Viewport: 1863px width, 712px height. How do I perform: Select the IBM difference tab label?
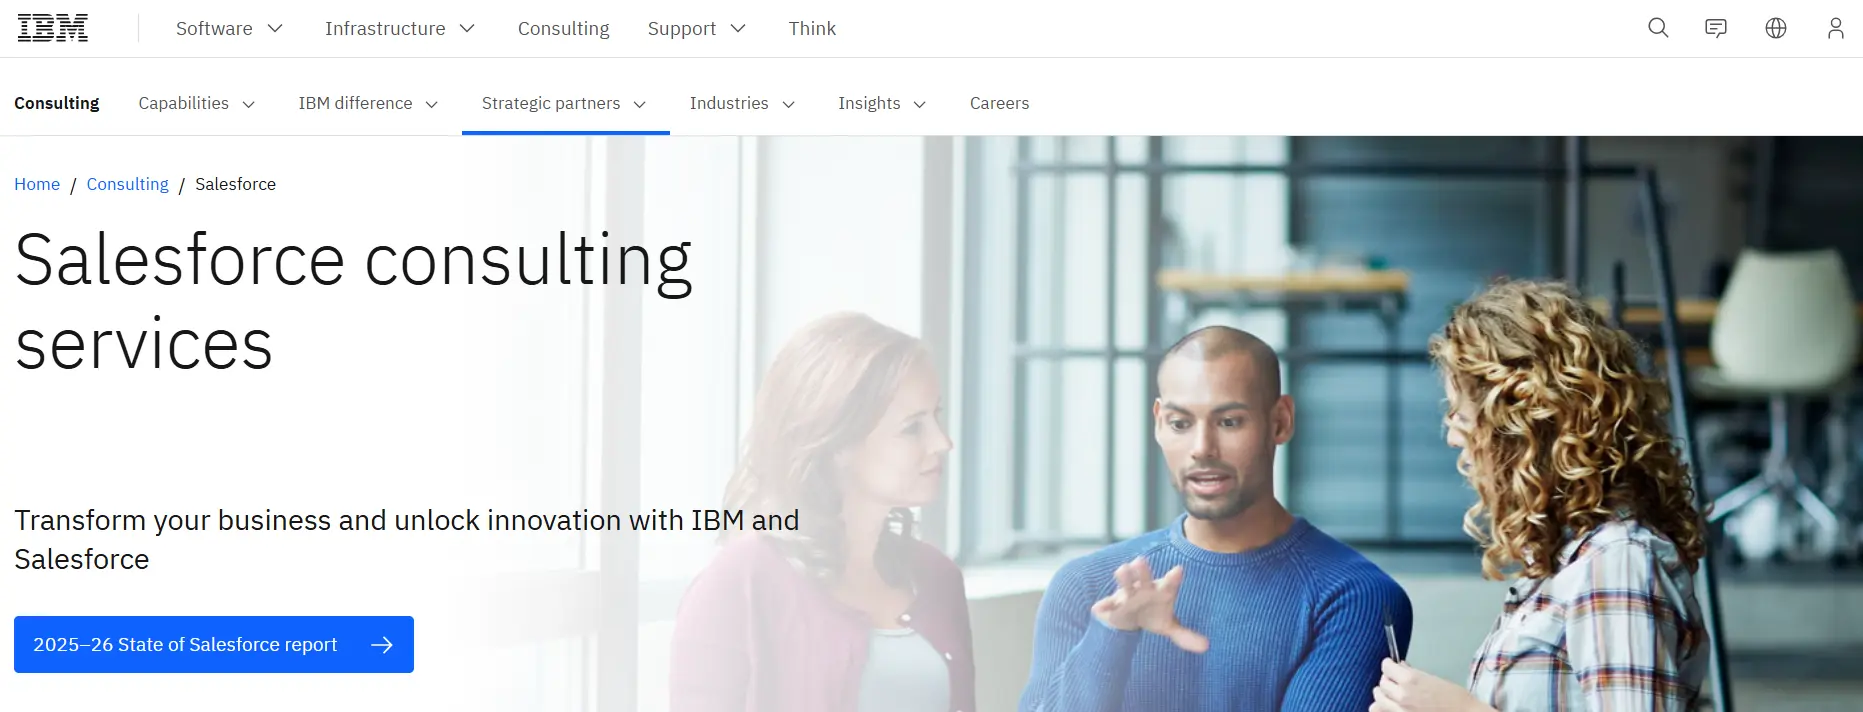coord(355,103)
